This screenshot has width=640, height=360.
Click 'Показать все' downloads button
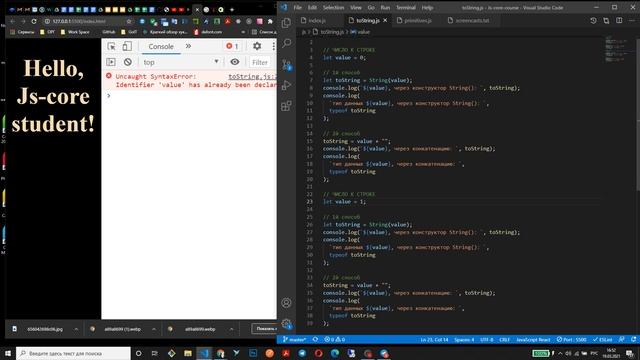pos(264,329)
